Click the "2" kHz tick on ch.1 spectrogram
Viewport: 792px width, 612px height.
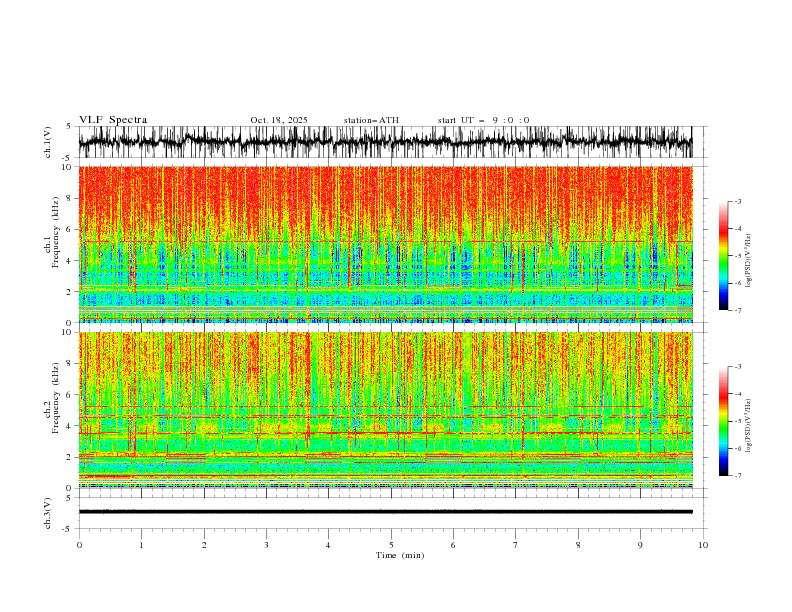[70, 292]
